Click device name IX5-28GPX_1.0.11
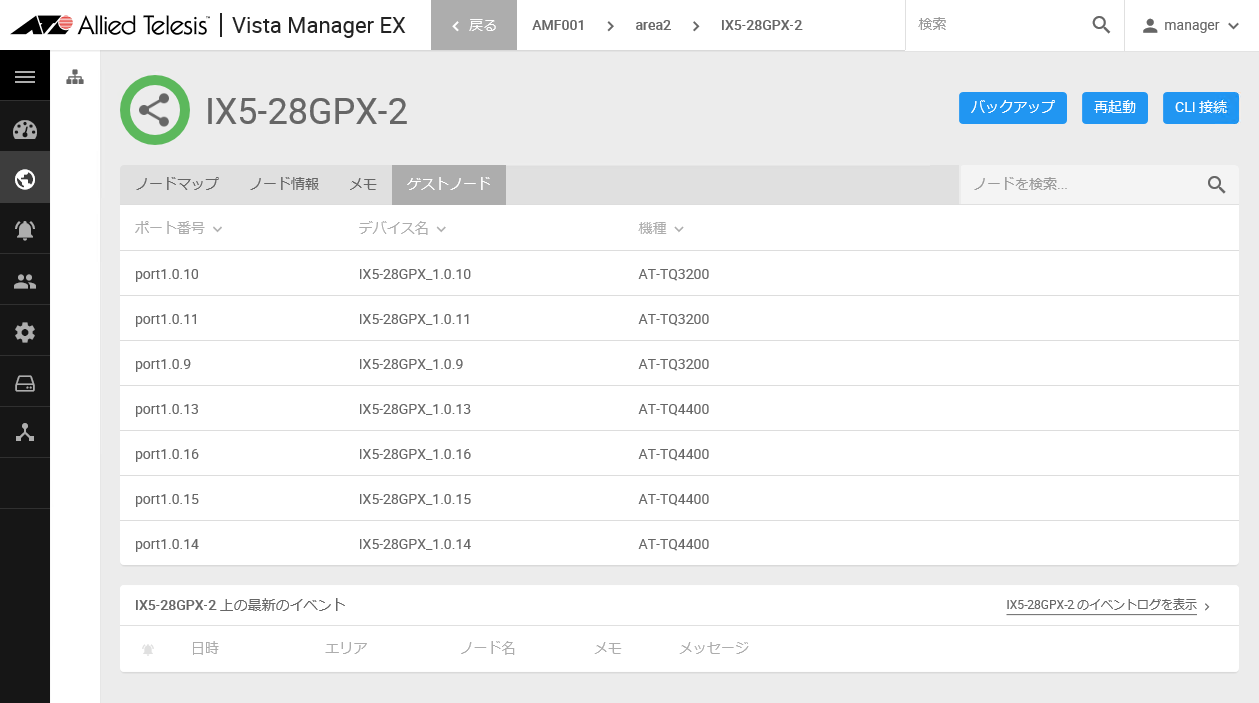1259x703 pixels. [x=415, y=319]
